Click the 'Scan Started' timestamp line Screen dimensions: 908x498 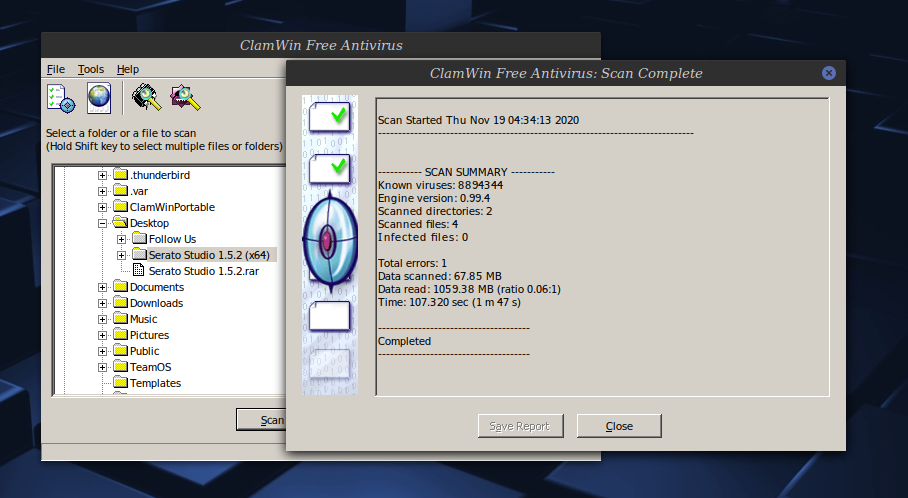(478, 120)
